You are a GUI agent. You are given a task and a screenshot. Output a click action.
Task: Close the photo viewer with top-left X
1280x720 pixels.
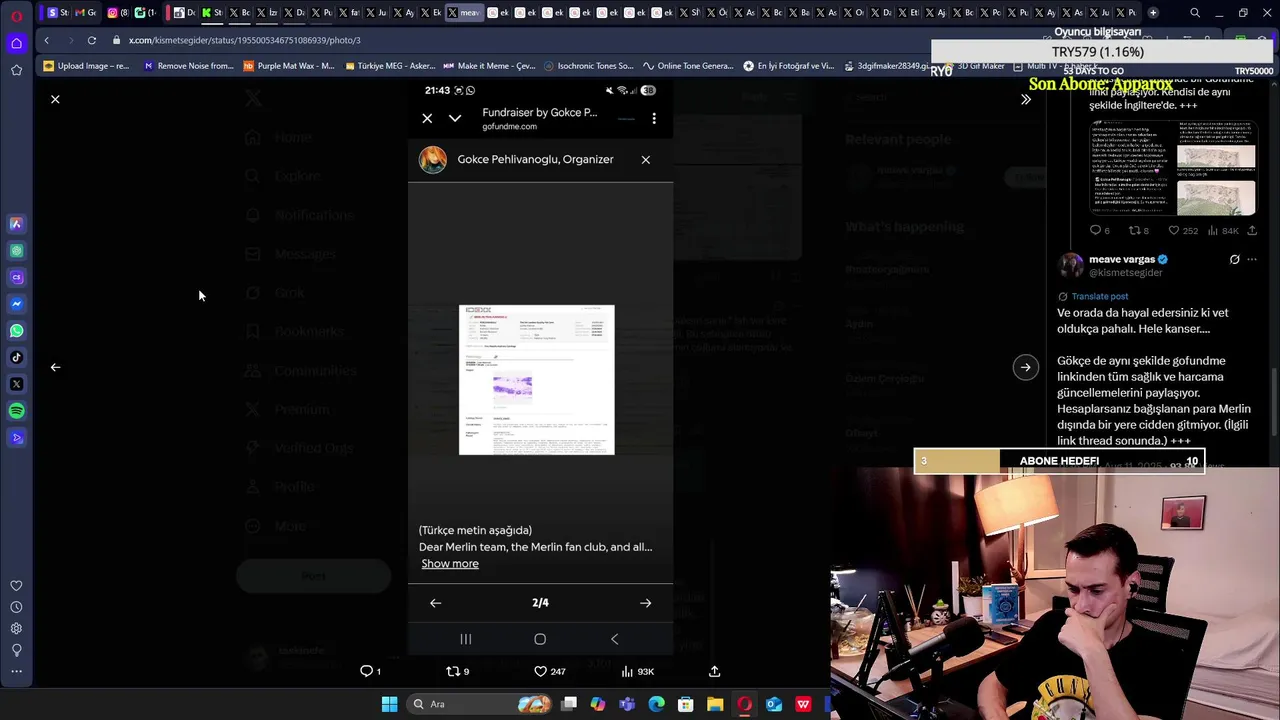tap(55, 99)
